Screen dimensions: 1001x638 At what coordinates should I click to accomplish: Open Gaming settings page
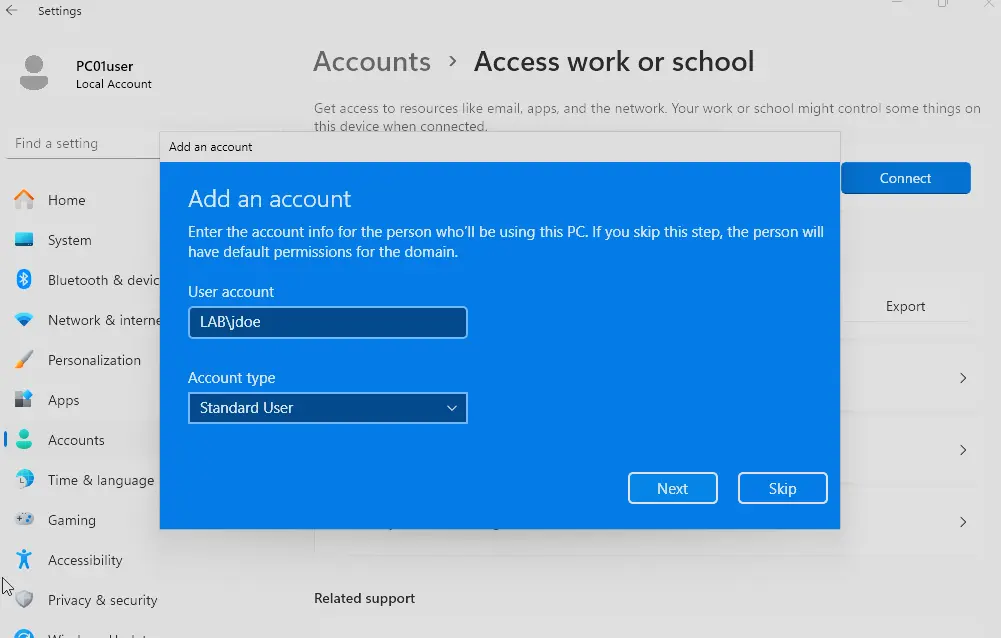pos(72,520)
